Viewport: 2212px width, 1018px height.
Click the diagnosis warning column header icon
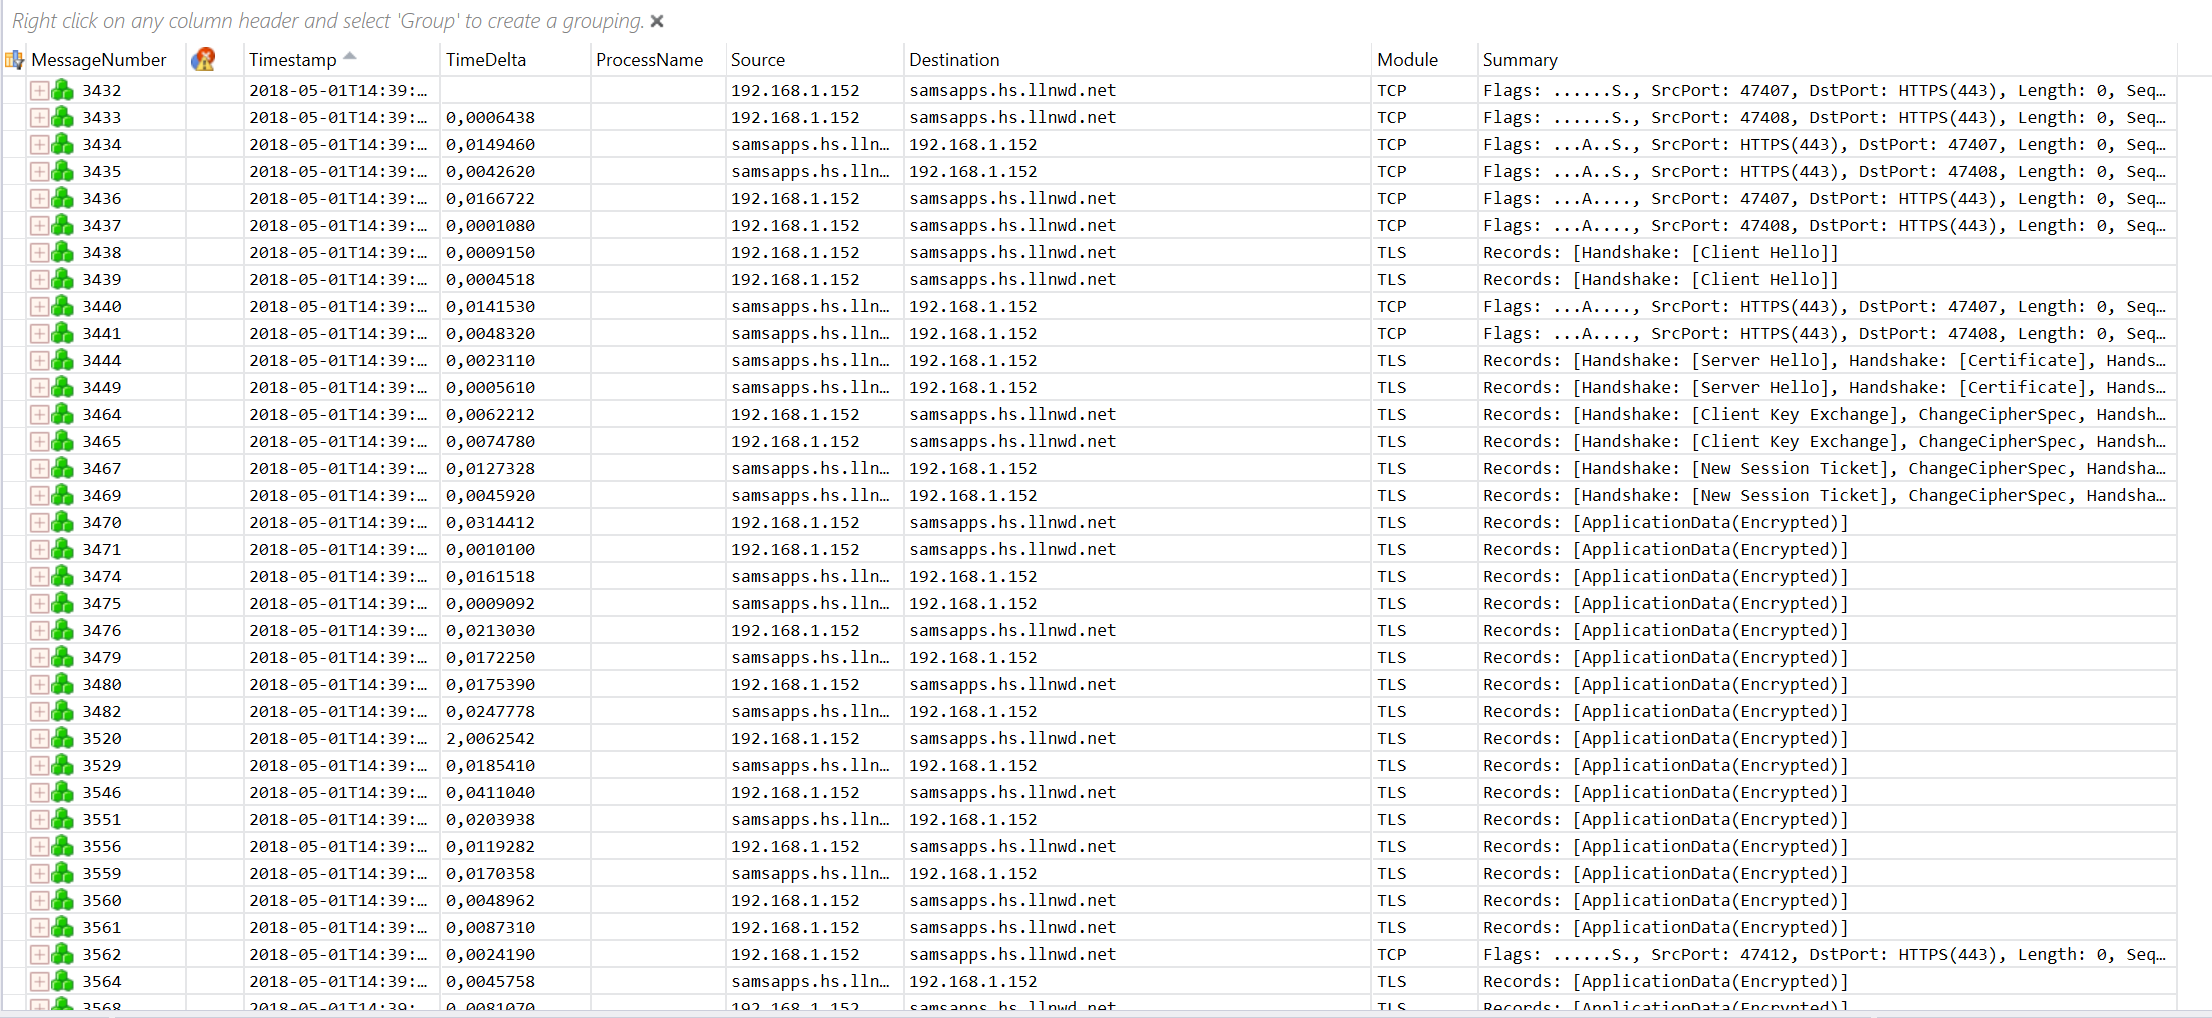point(203,60)
